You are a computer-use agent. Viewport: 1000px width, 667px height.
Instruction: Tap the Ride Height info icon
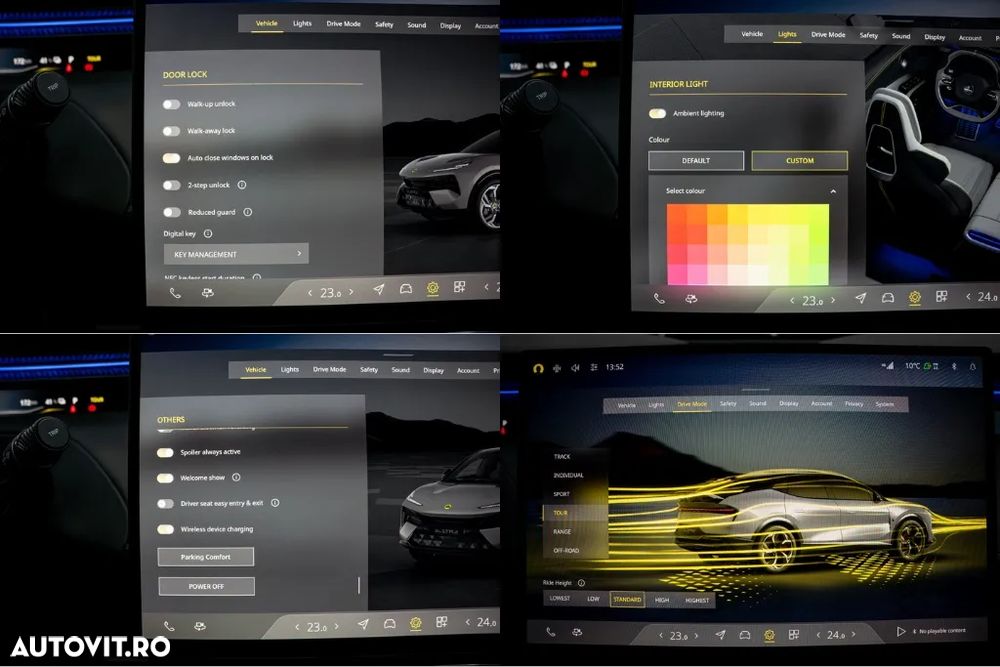[x=581, y=583]
